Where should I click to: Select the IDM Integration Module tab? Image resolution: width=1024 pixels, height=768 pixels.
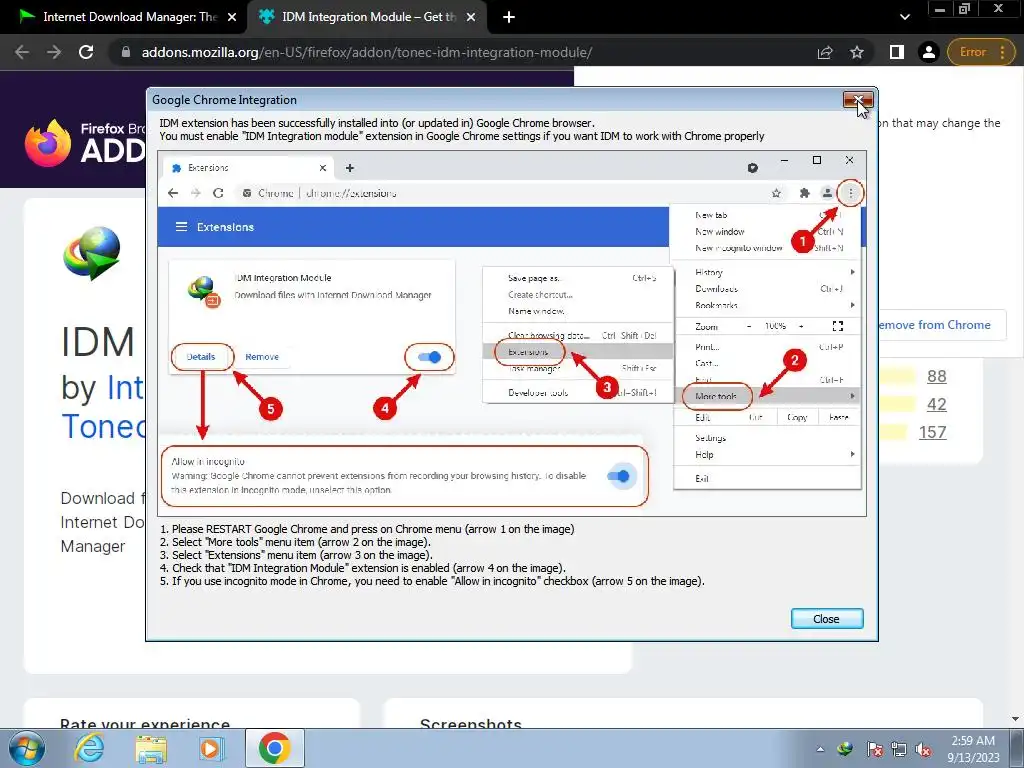(x=366, y=17)
